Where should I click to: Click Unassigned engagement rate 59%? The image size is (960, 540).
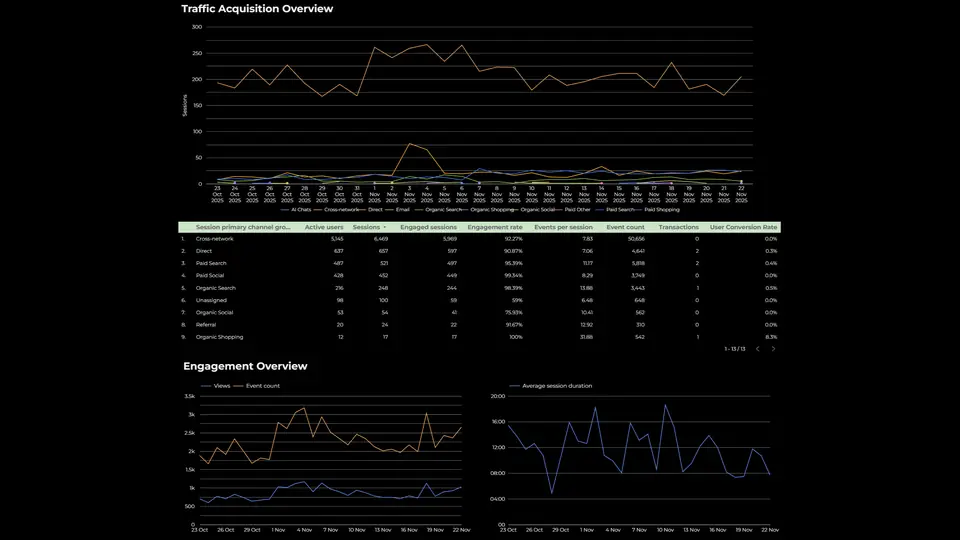517,300
